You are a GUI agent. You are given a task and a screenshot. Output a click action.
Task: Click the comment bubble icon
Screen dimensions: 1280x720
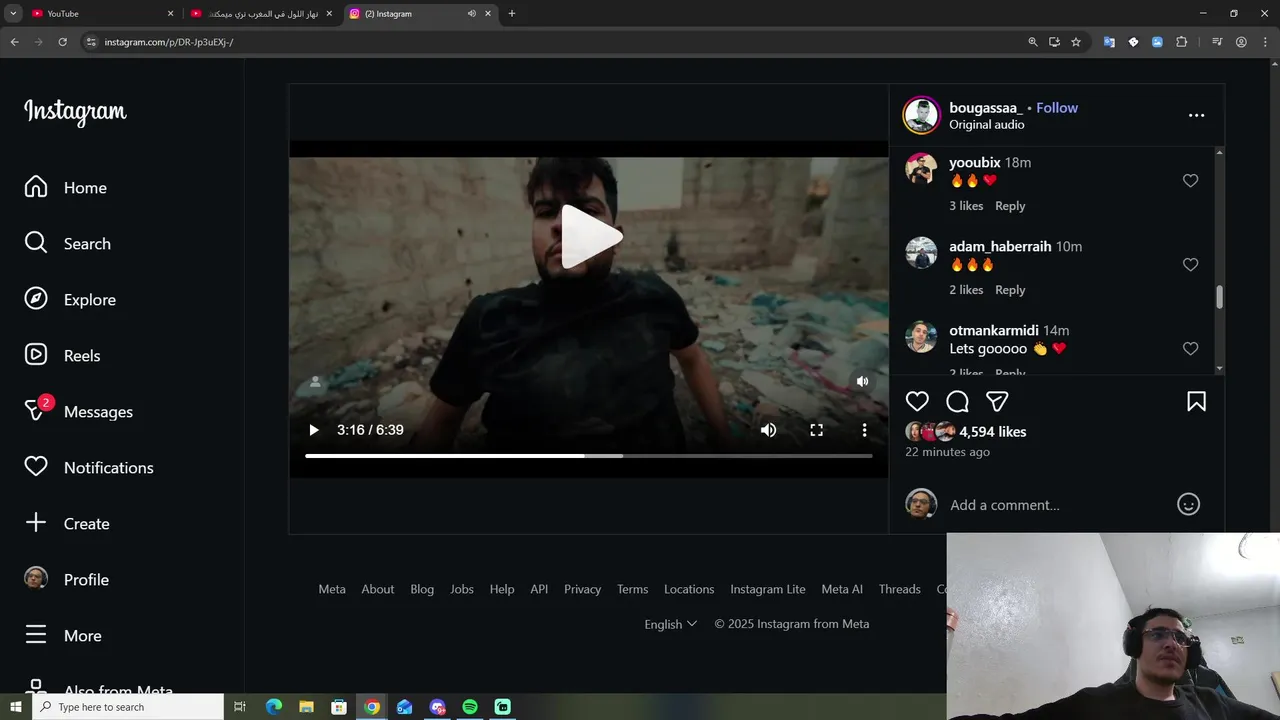(x=957, y=401)
